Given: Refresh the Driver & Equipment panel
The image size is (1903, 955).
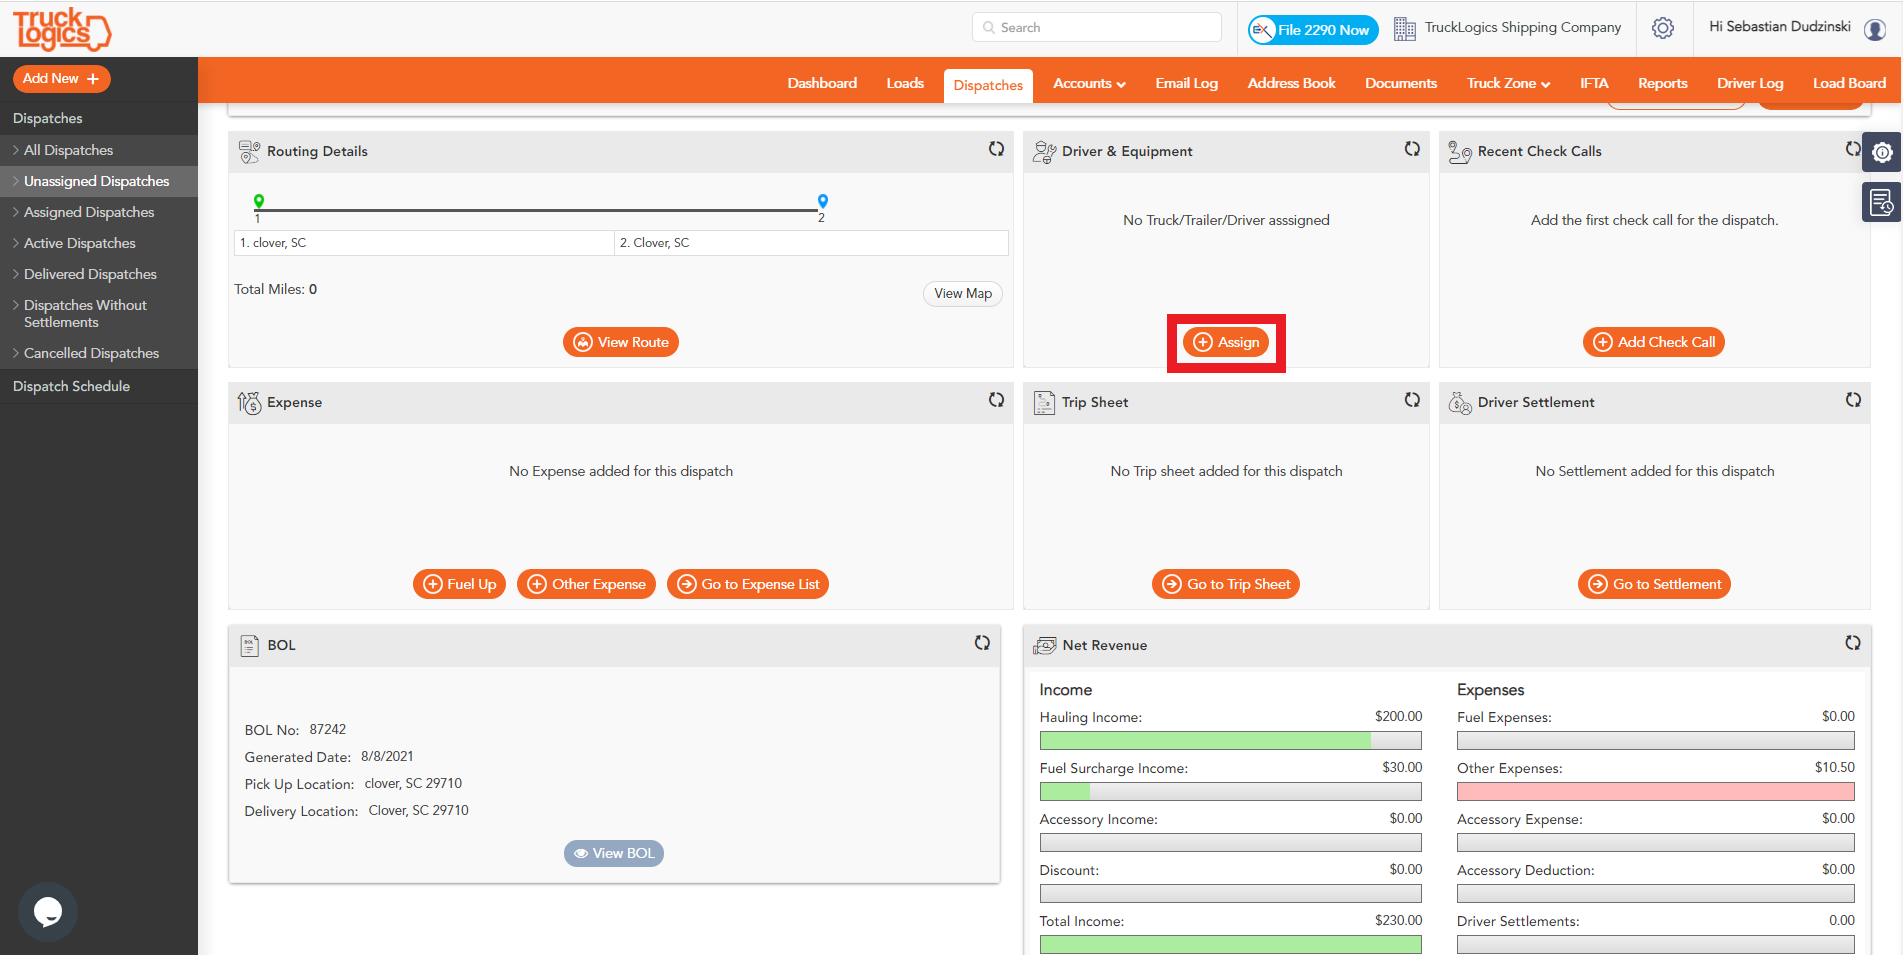Looking at the screenshot, I should coord(1412,149).
